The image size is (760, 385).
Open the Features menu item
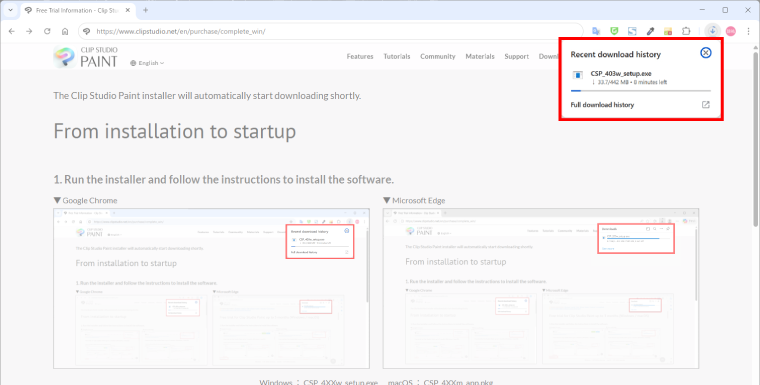click(x=360, y=56)
